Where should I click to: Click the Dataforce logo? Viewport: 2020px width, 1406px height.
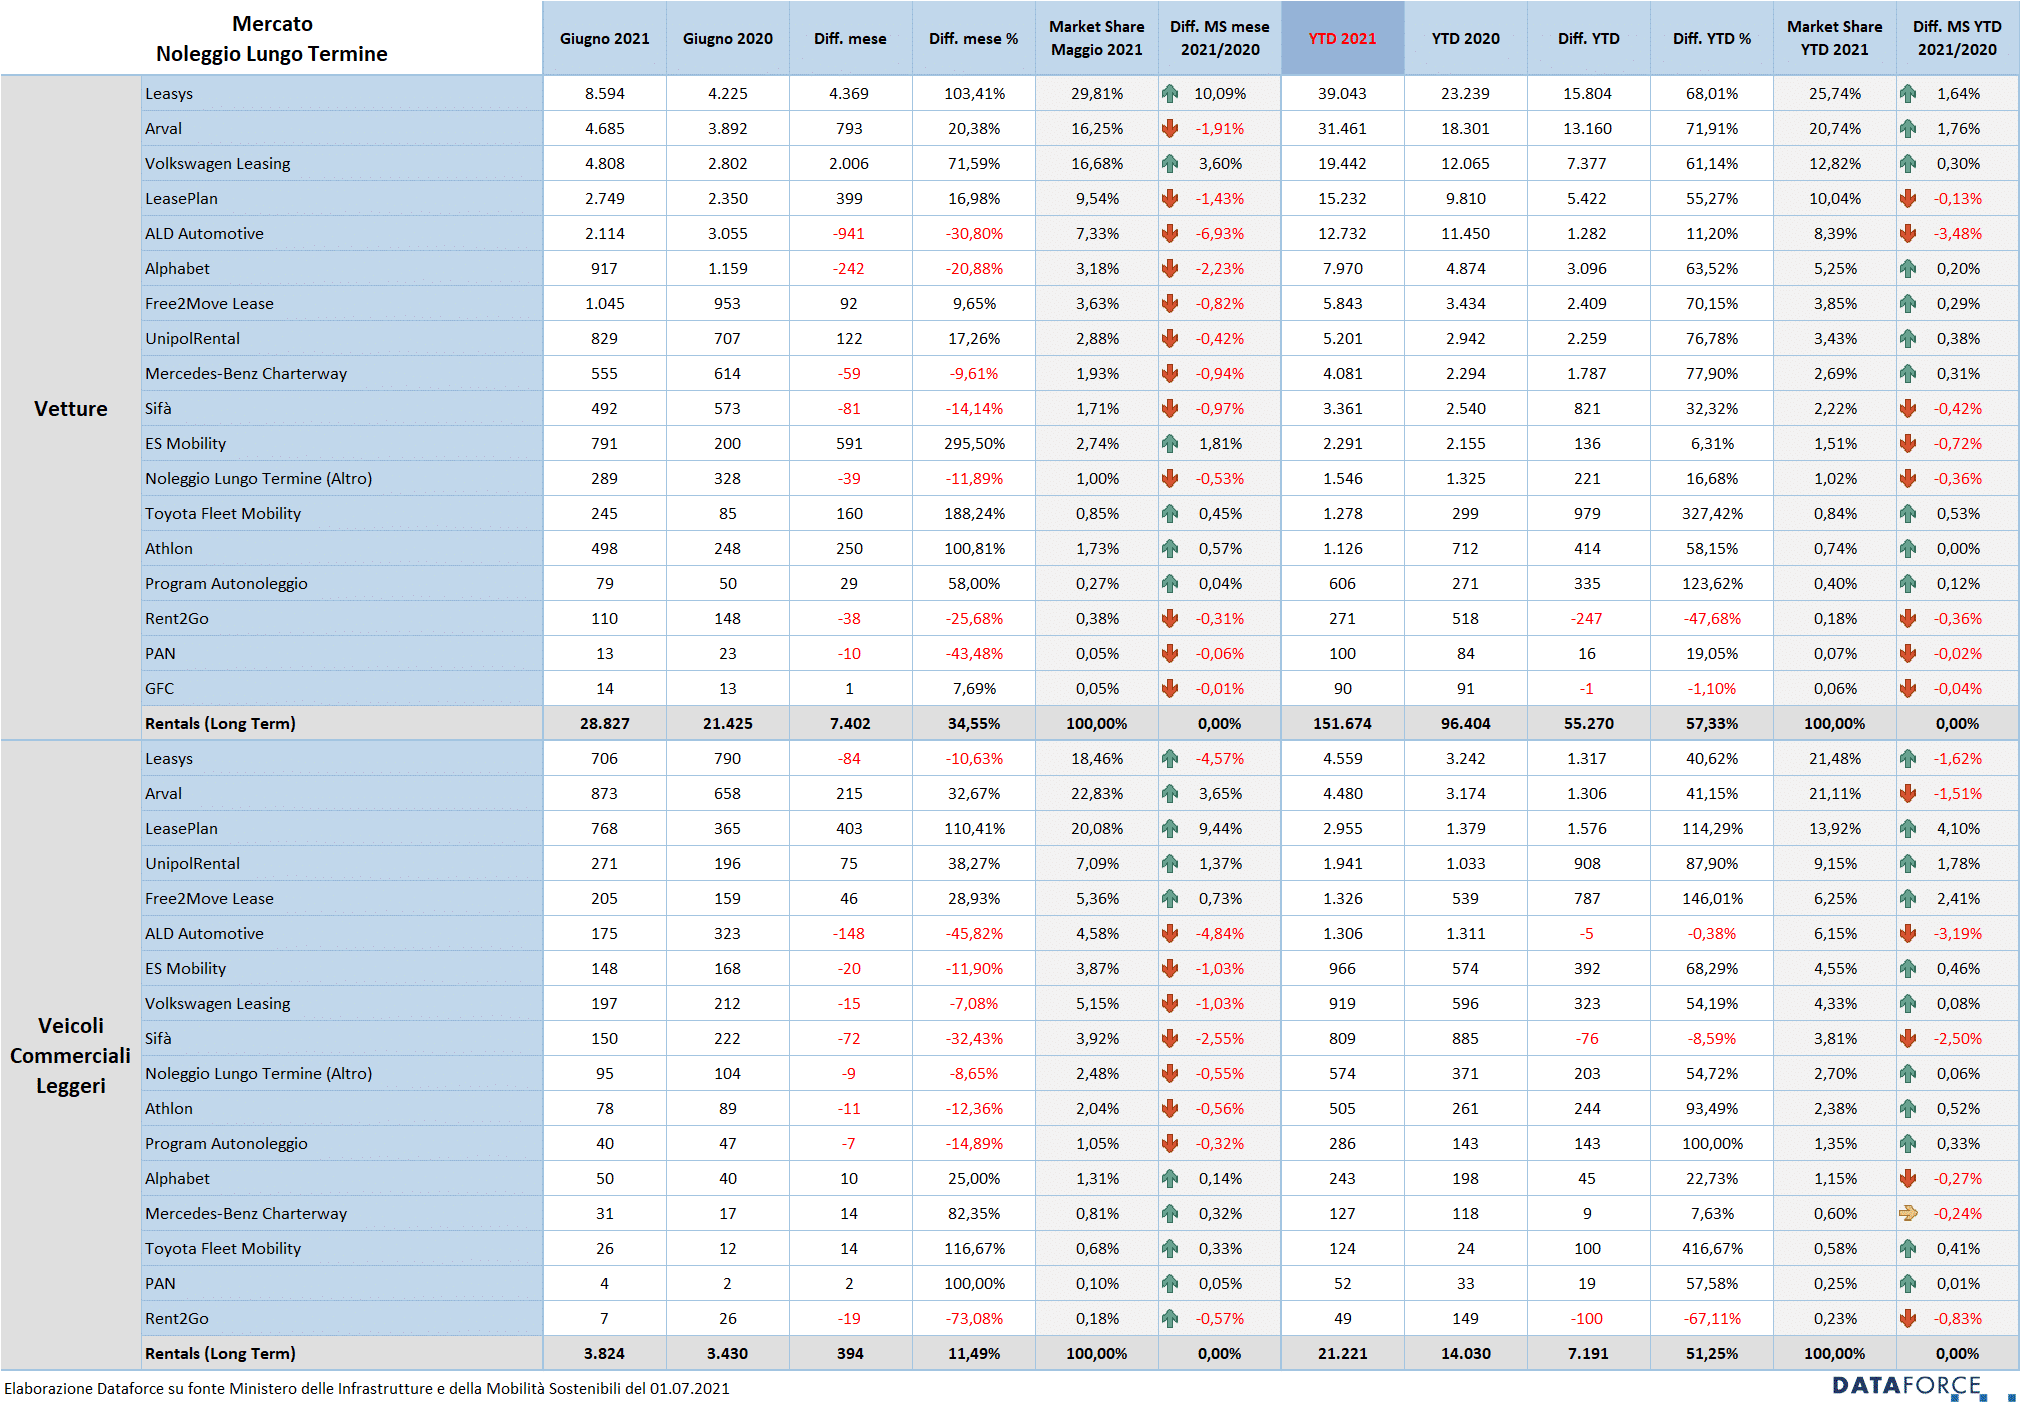[x=1923, y=1387]
